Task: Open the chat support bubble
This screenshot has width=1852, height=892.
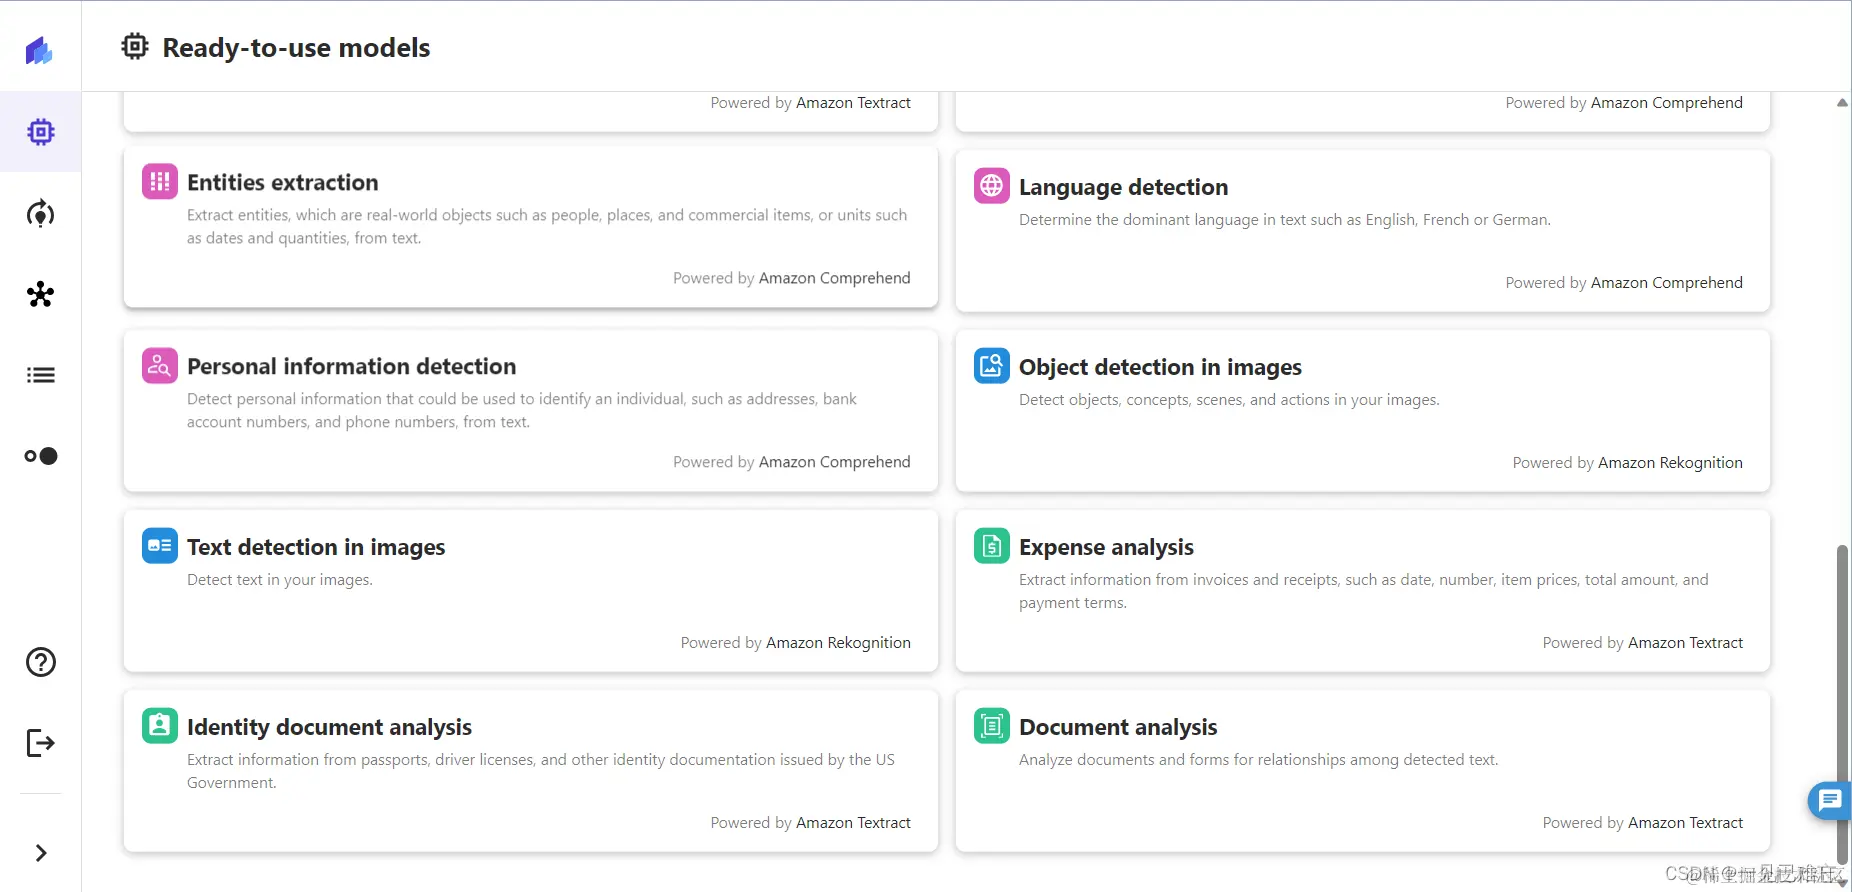Action: 1830,800
